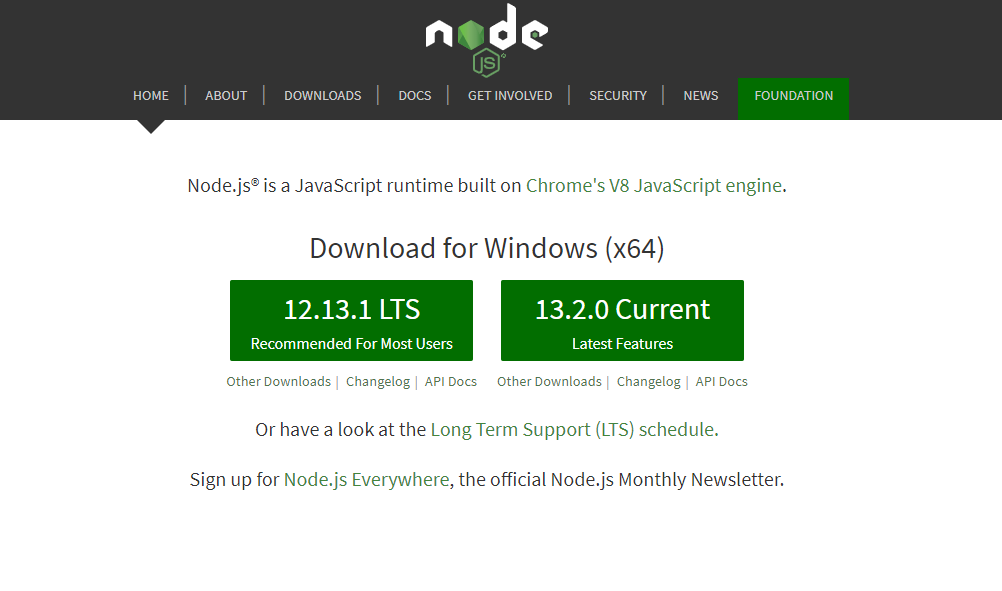Screen dimensions: 1002x591
Task: Download 13.2.0 Current version
Action: click(622, 320)
